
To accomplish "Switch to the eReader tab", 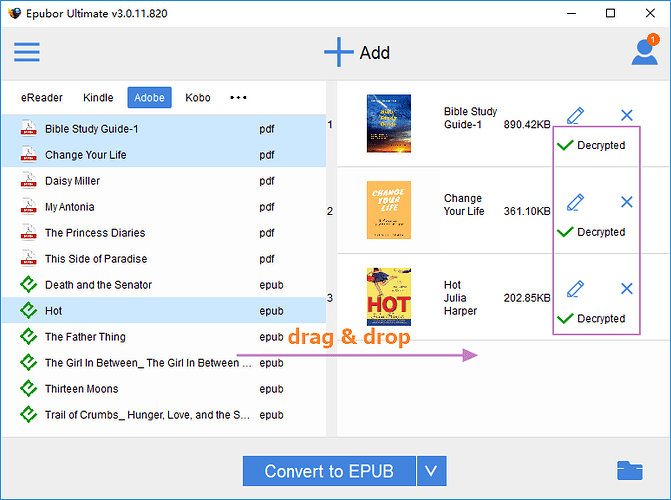I will coord(42,98).
